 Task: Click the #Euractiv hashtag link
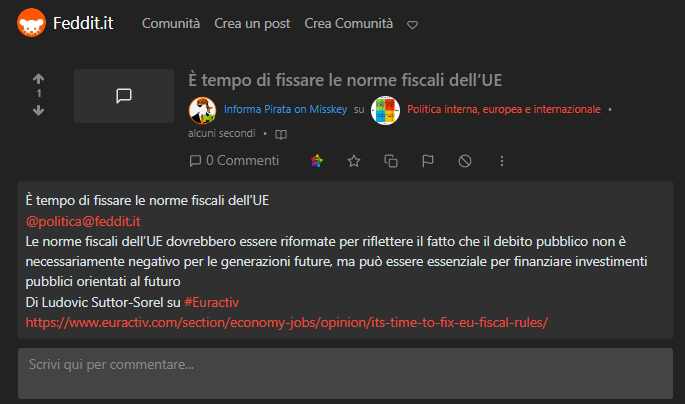click(211, 302)
